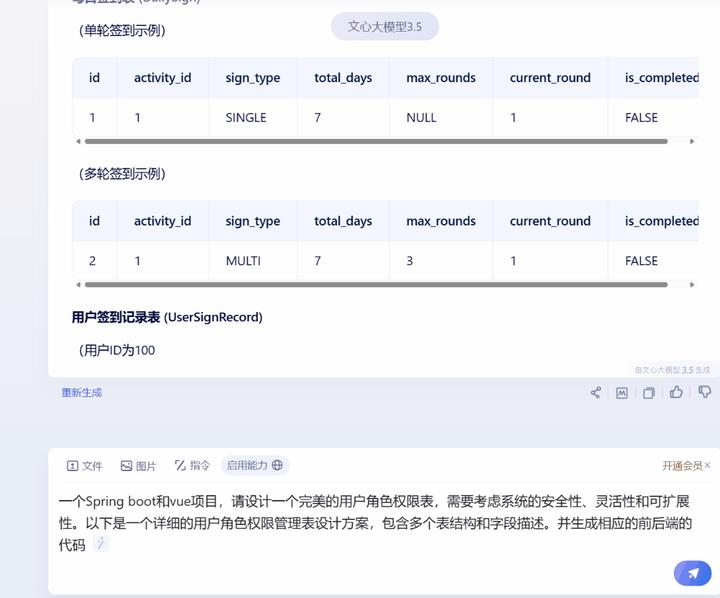Click the first table's right scroll arrow

tap(692, 141)
